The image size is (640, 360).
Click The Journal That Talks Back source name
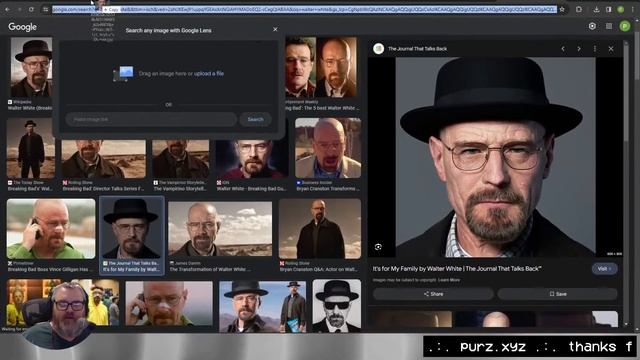[417, 49]
